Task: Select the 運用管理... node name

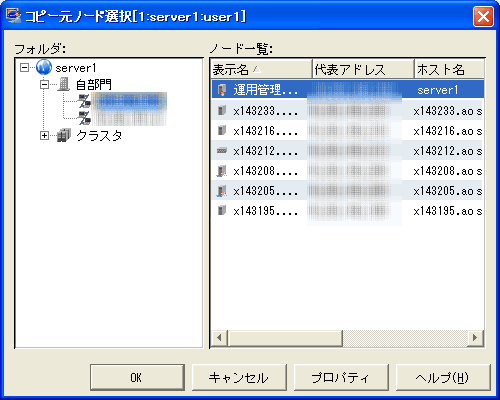Action: (266, 90)
